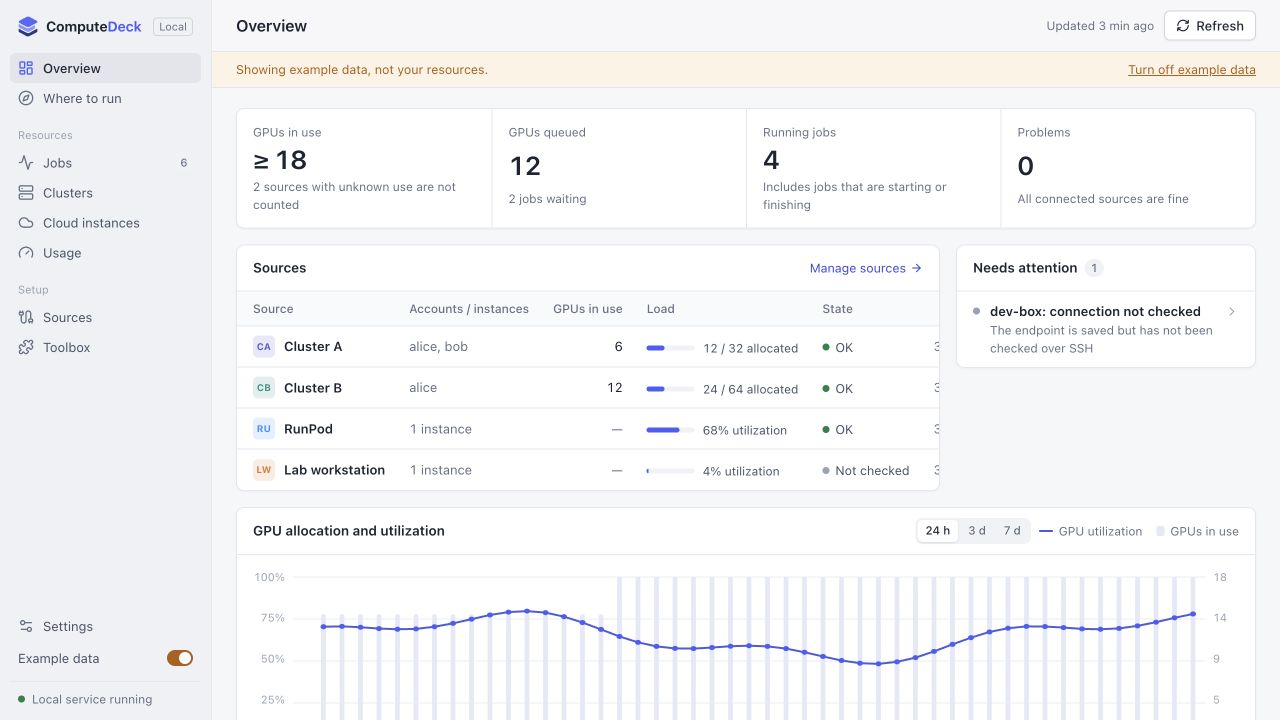The height and width of the screenshot is (720, 1280).
Task: Click the gauge icon next to Usage
Action: [26, 253]
